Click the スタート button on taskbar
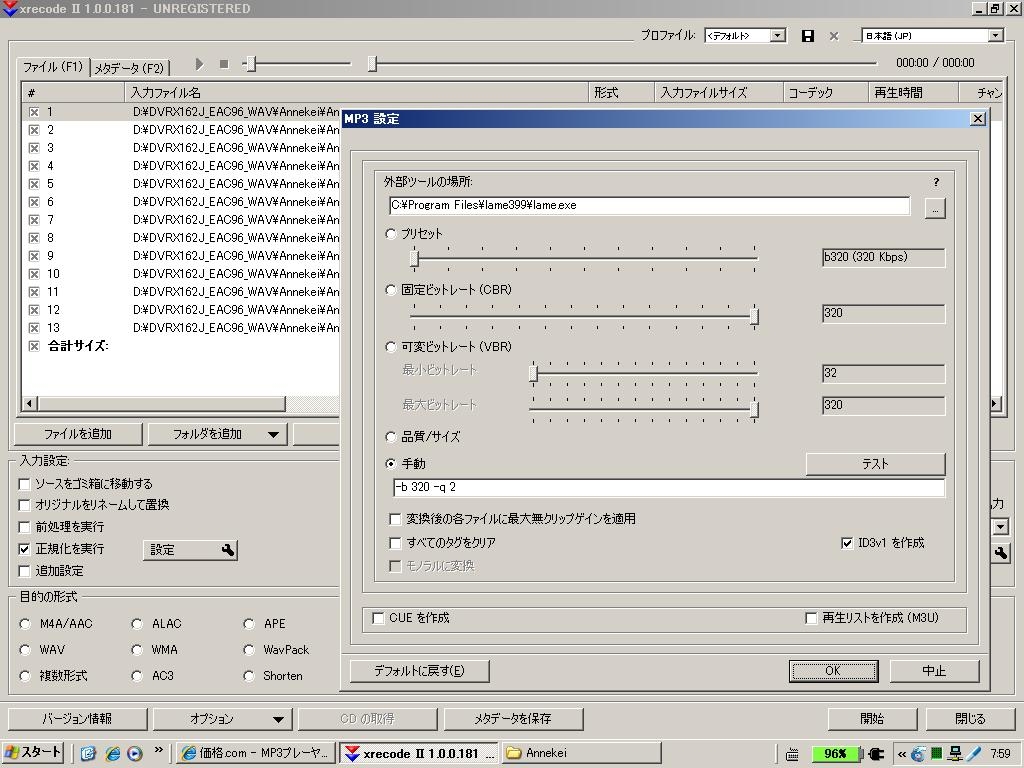This screenshot has width=1024, height=768. coord(33,753)
